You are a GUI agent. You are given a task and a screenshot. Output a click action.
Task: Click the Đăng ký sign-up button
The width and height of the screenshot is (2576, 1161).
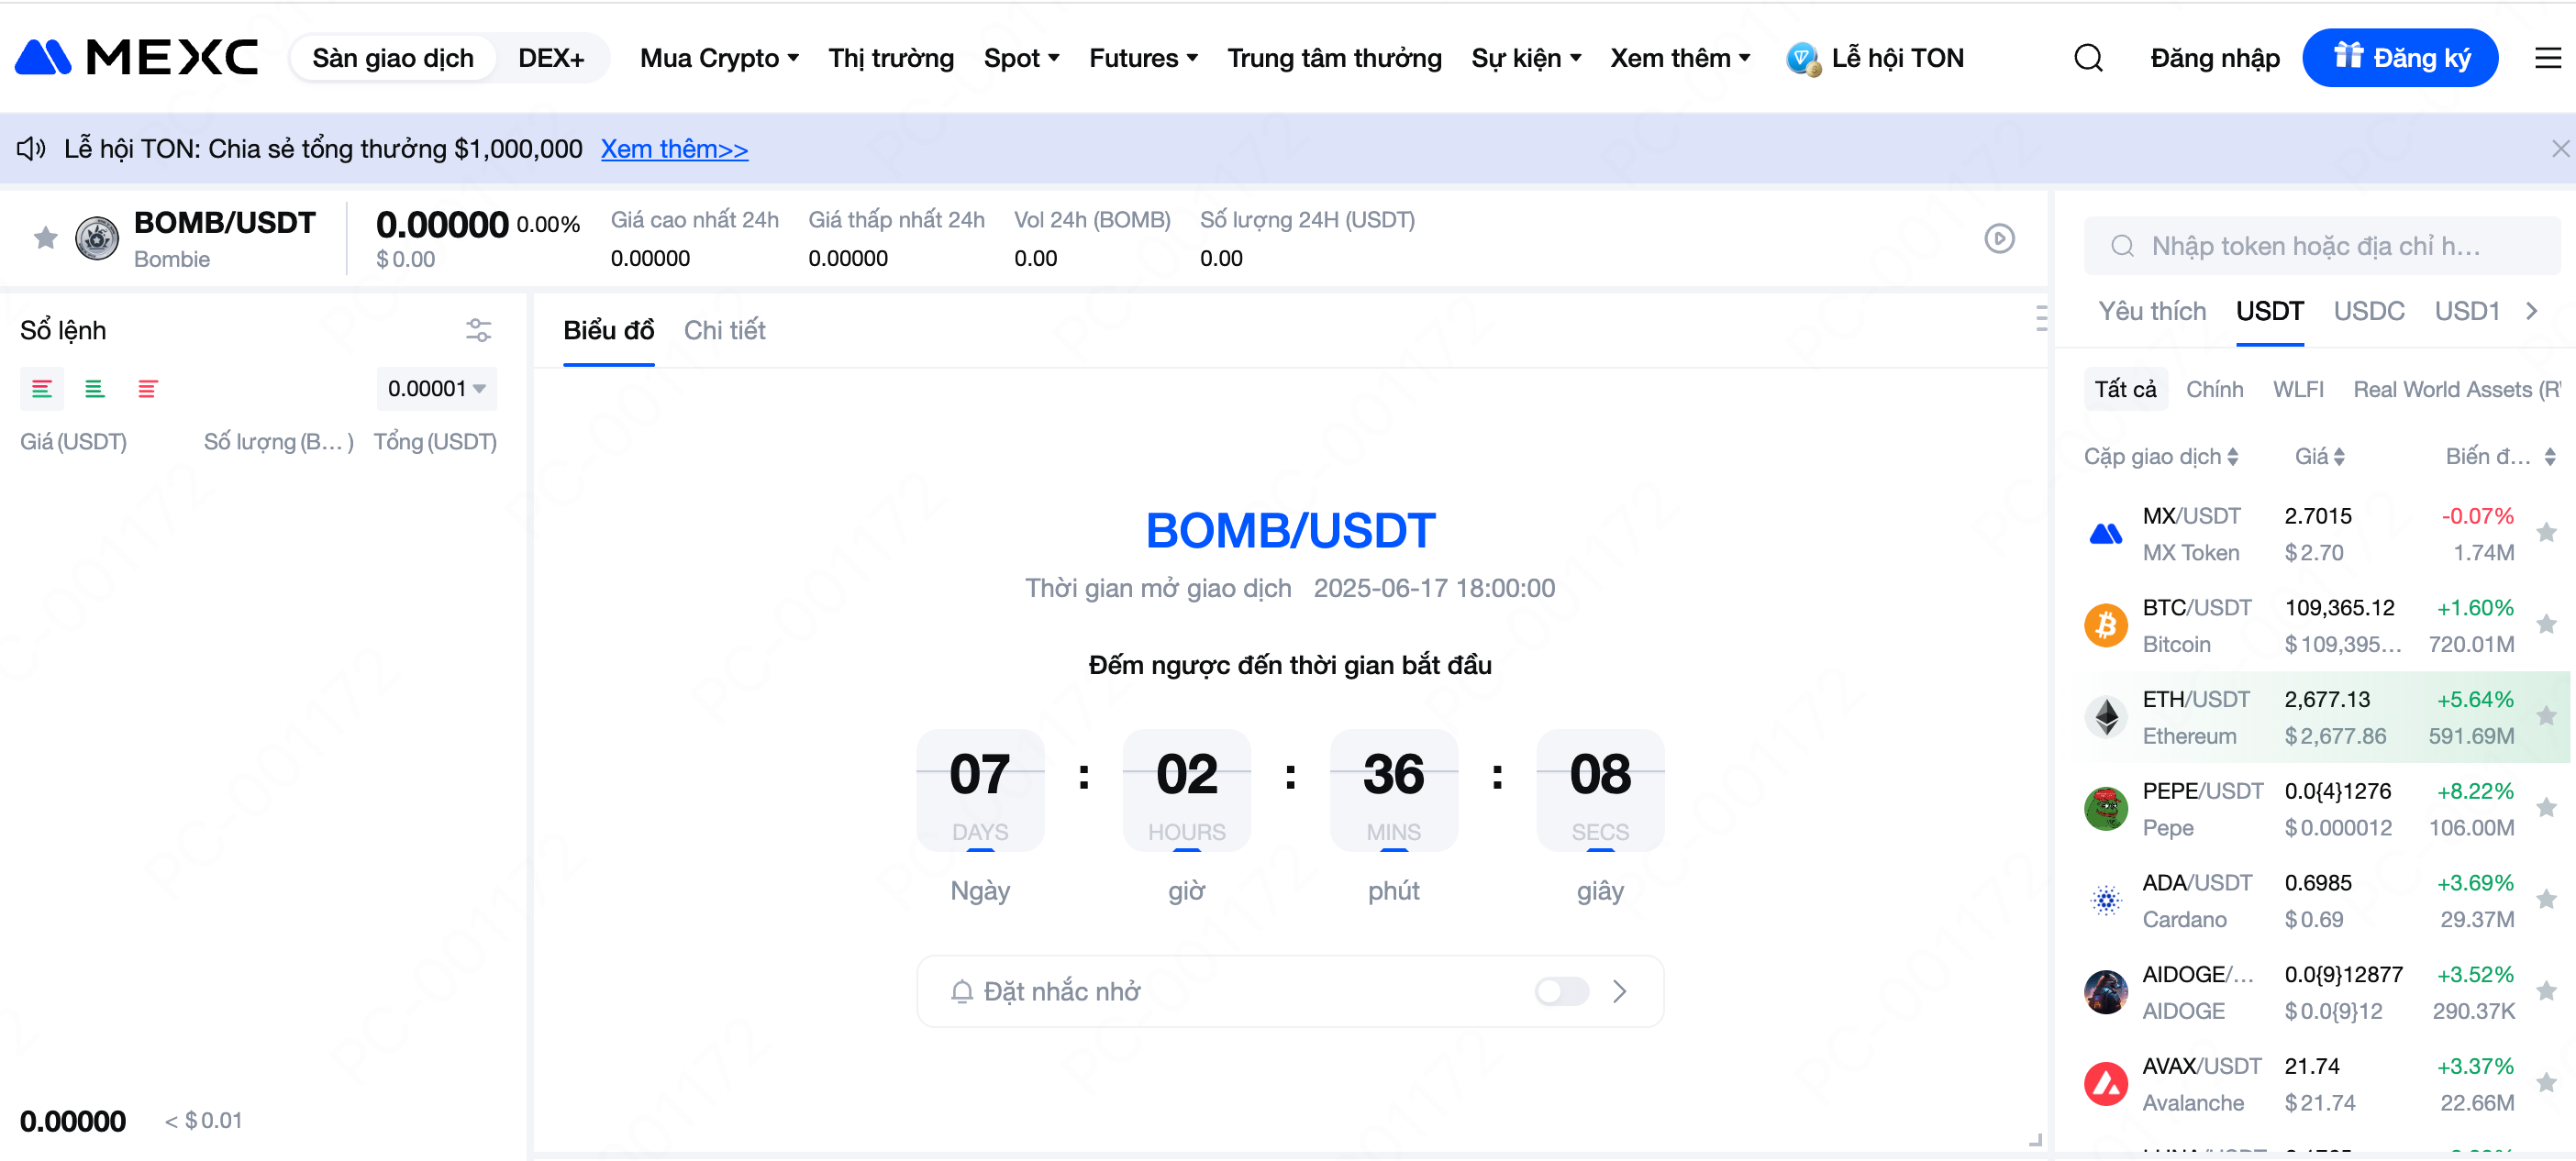[2399, 58]
